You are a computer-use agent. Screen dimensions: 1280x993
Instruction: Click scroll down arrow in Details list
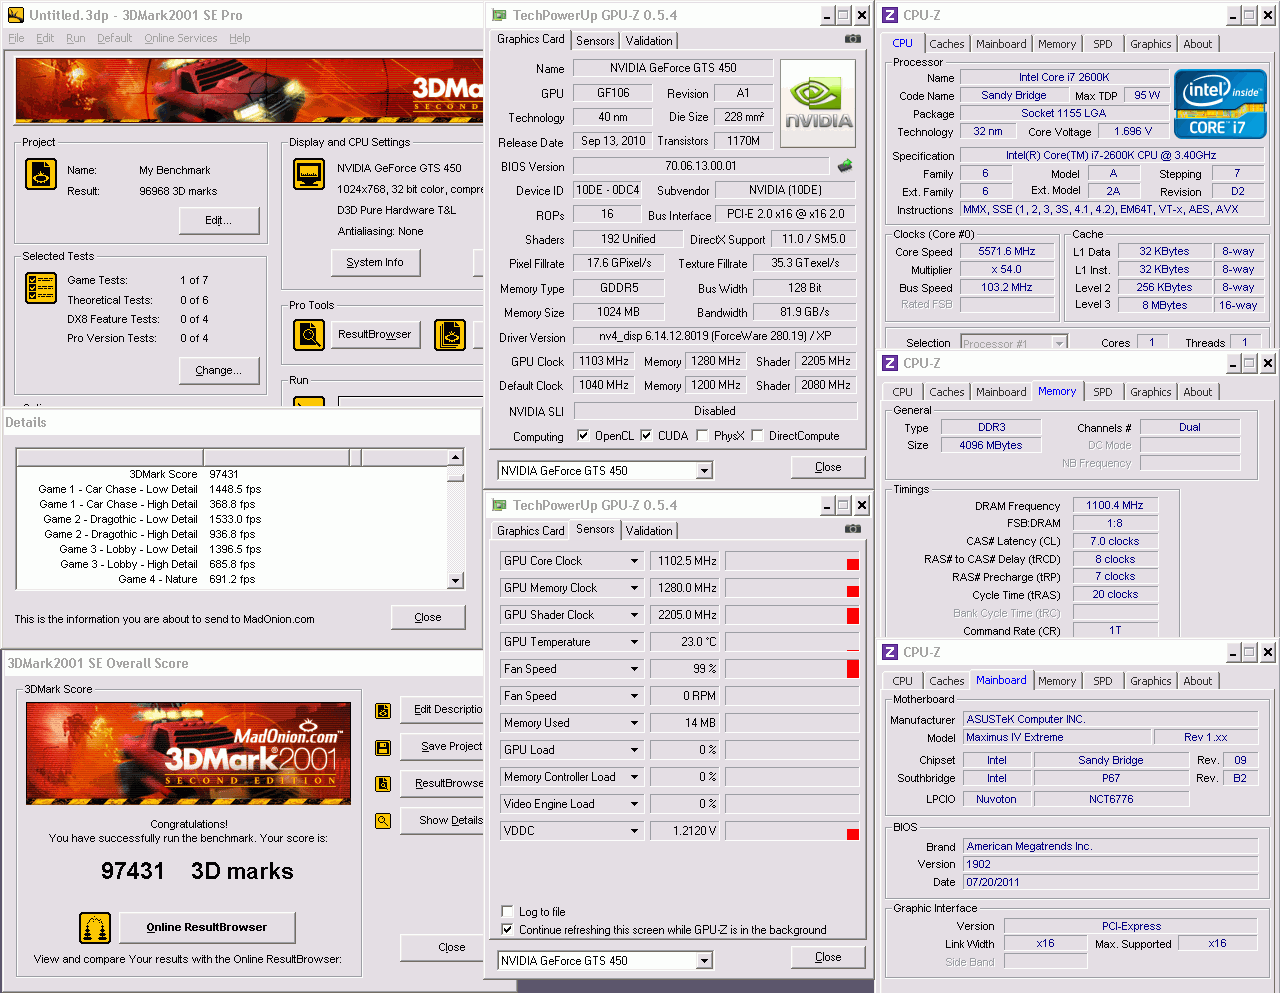pyautogui.click(x=456, y=580)
